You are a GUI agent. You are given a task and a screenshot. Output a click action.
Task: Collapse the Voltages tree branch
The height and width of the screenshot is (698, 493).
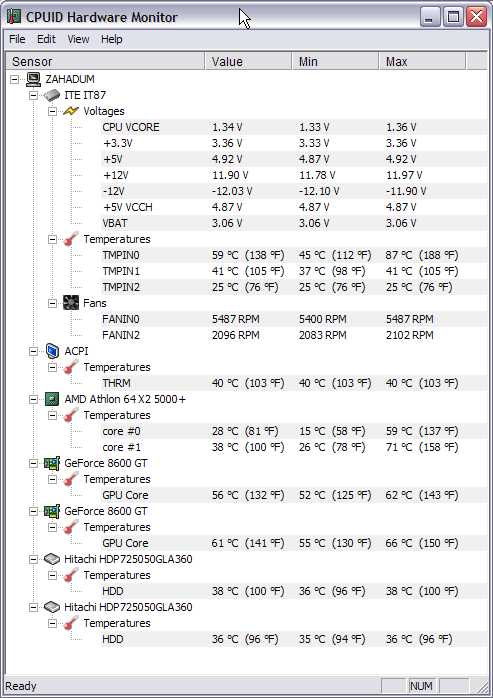click(x=52, y=111)
